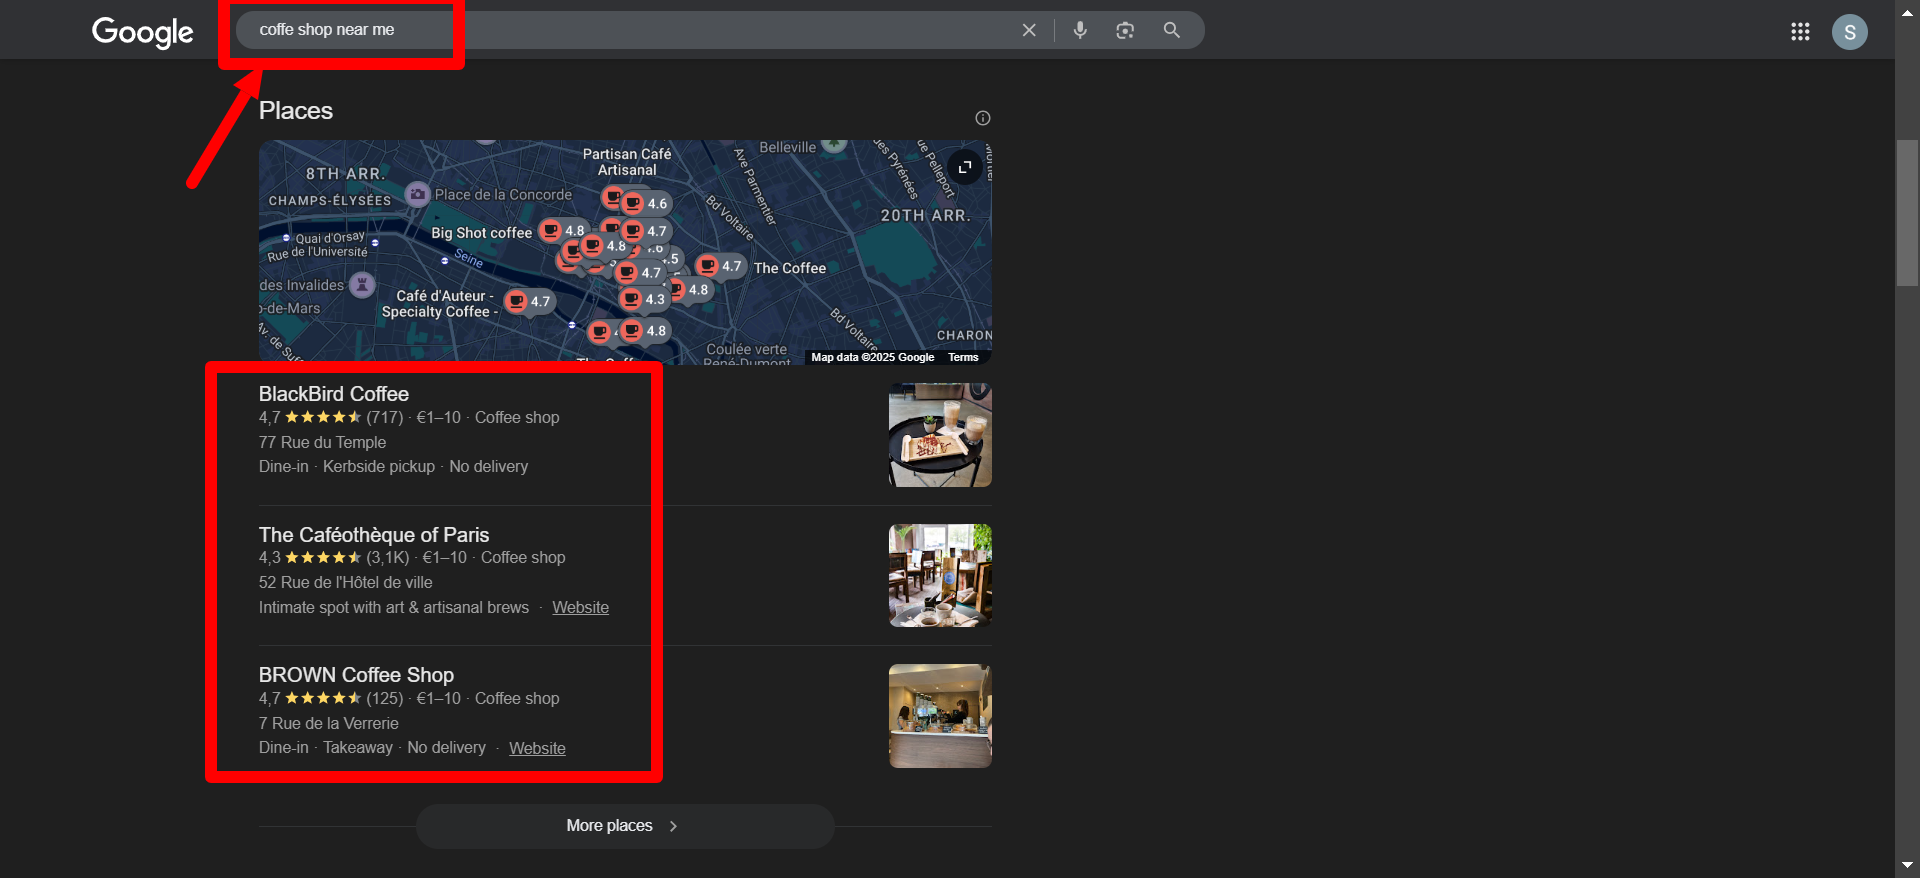
Task: Start voice search with the microphone icon
Action: [x=1080, y=30]
